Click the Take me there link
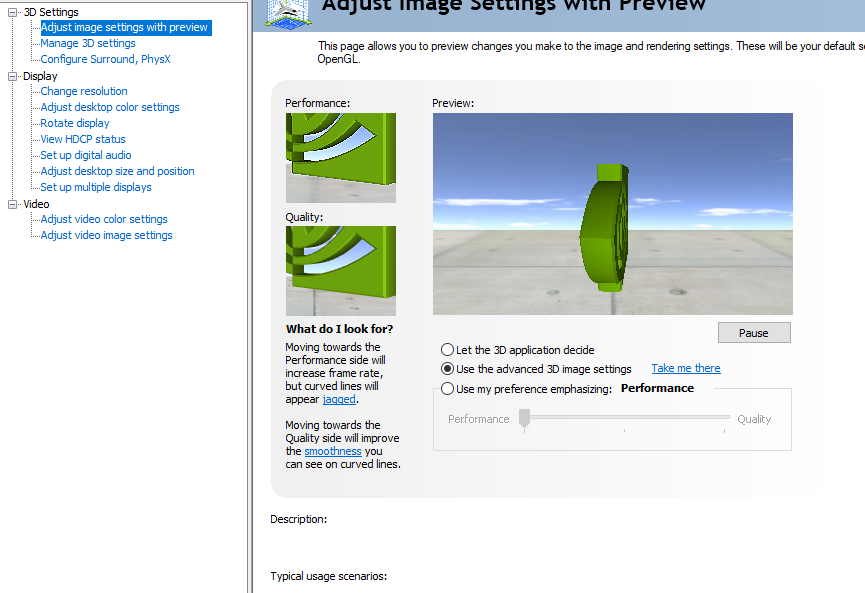This screenshot has width=865, height=593. (x=686, y=368)
